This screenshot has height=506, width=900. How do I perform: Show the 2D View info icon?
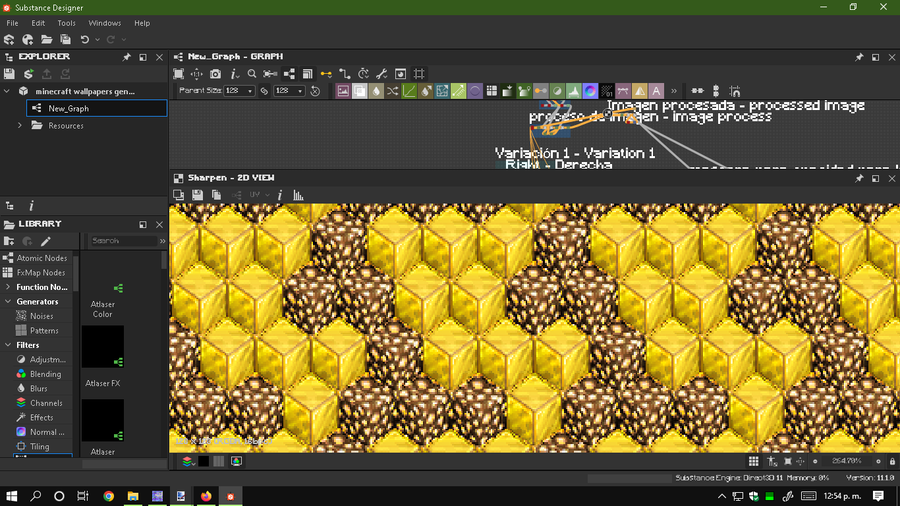280,195
